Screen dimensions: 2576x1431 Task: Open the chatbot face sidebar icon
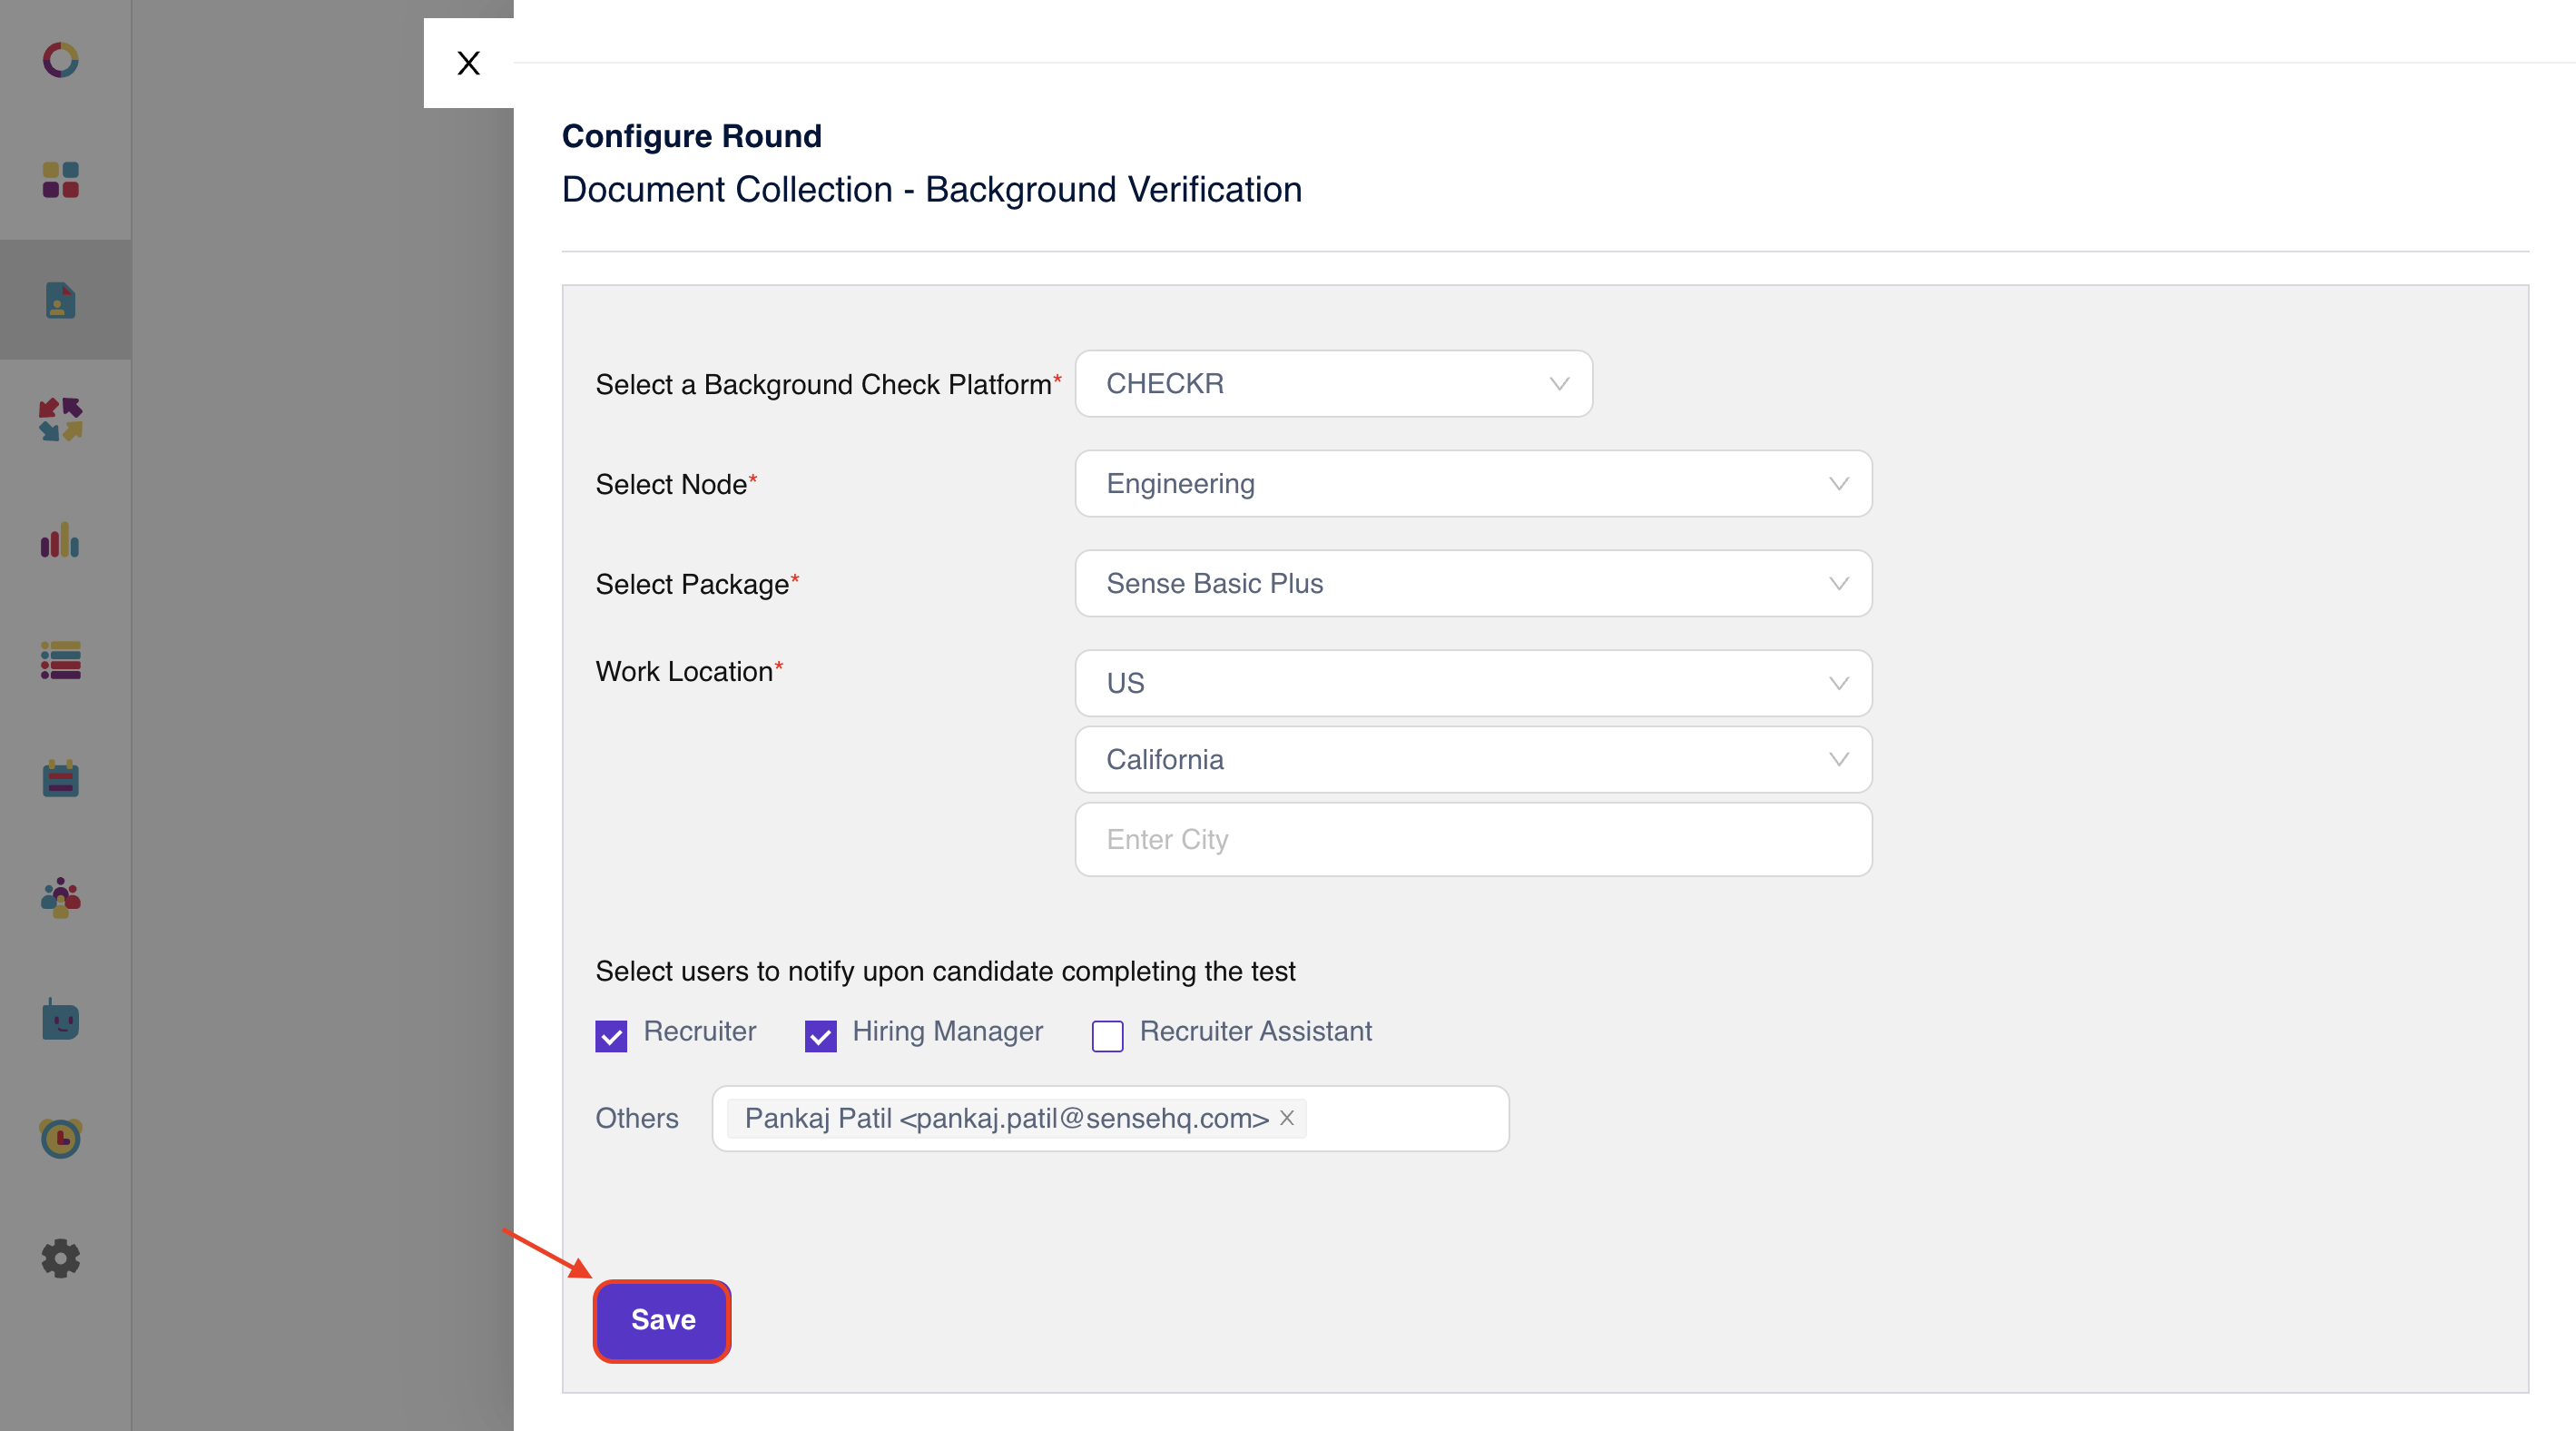[x=61, y=1019]
